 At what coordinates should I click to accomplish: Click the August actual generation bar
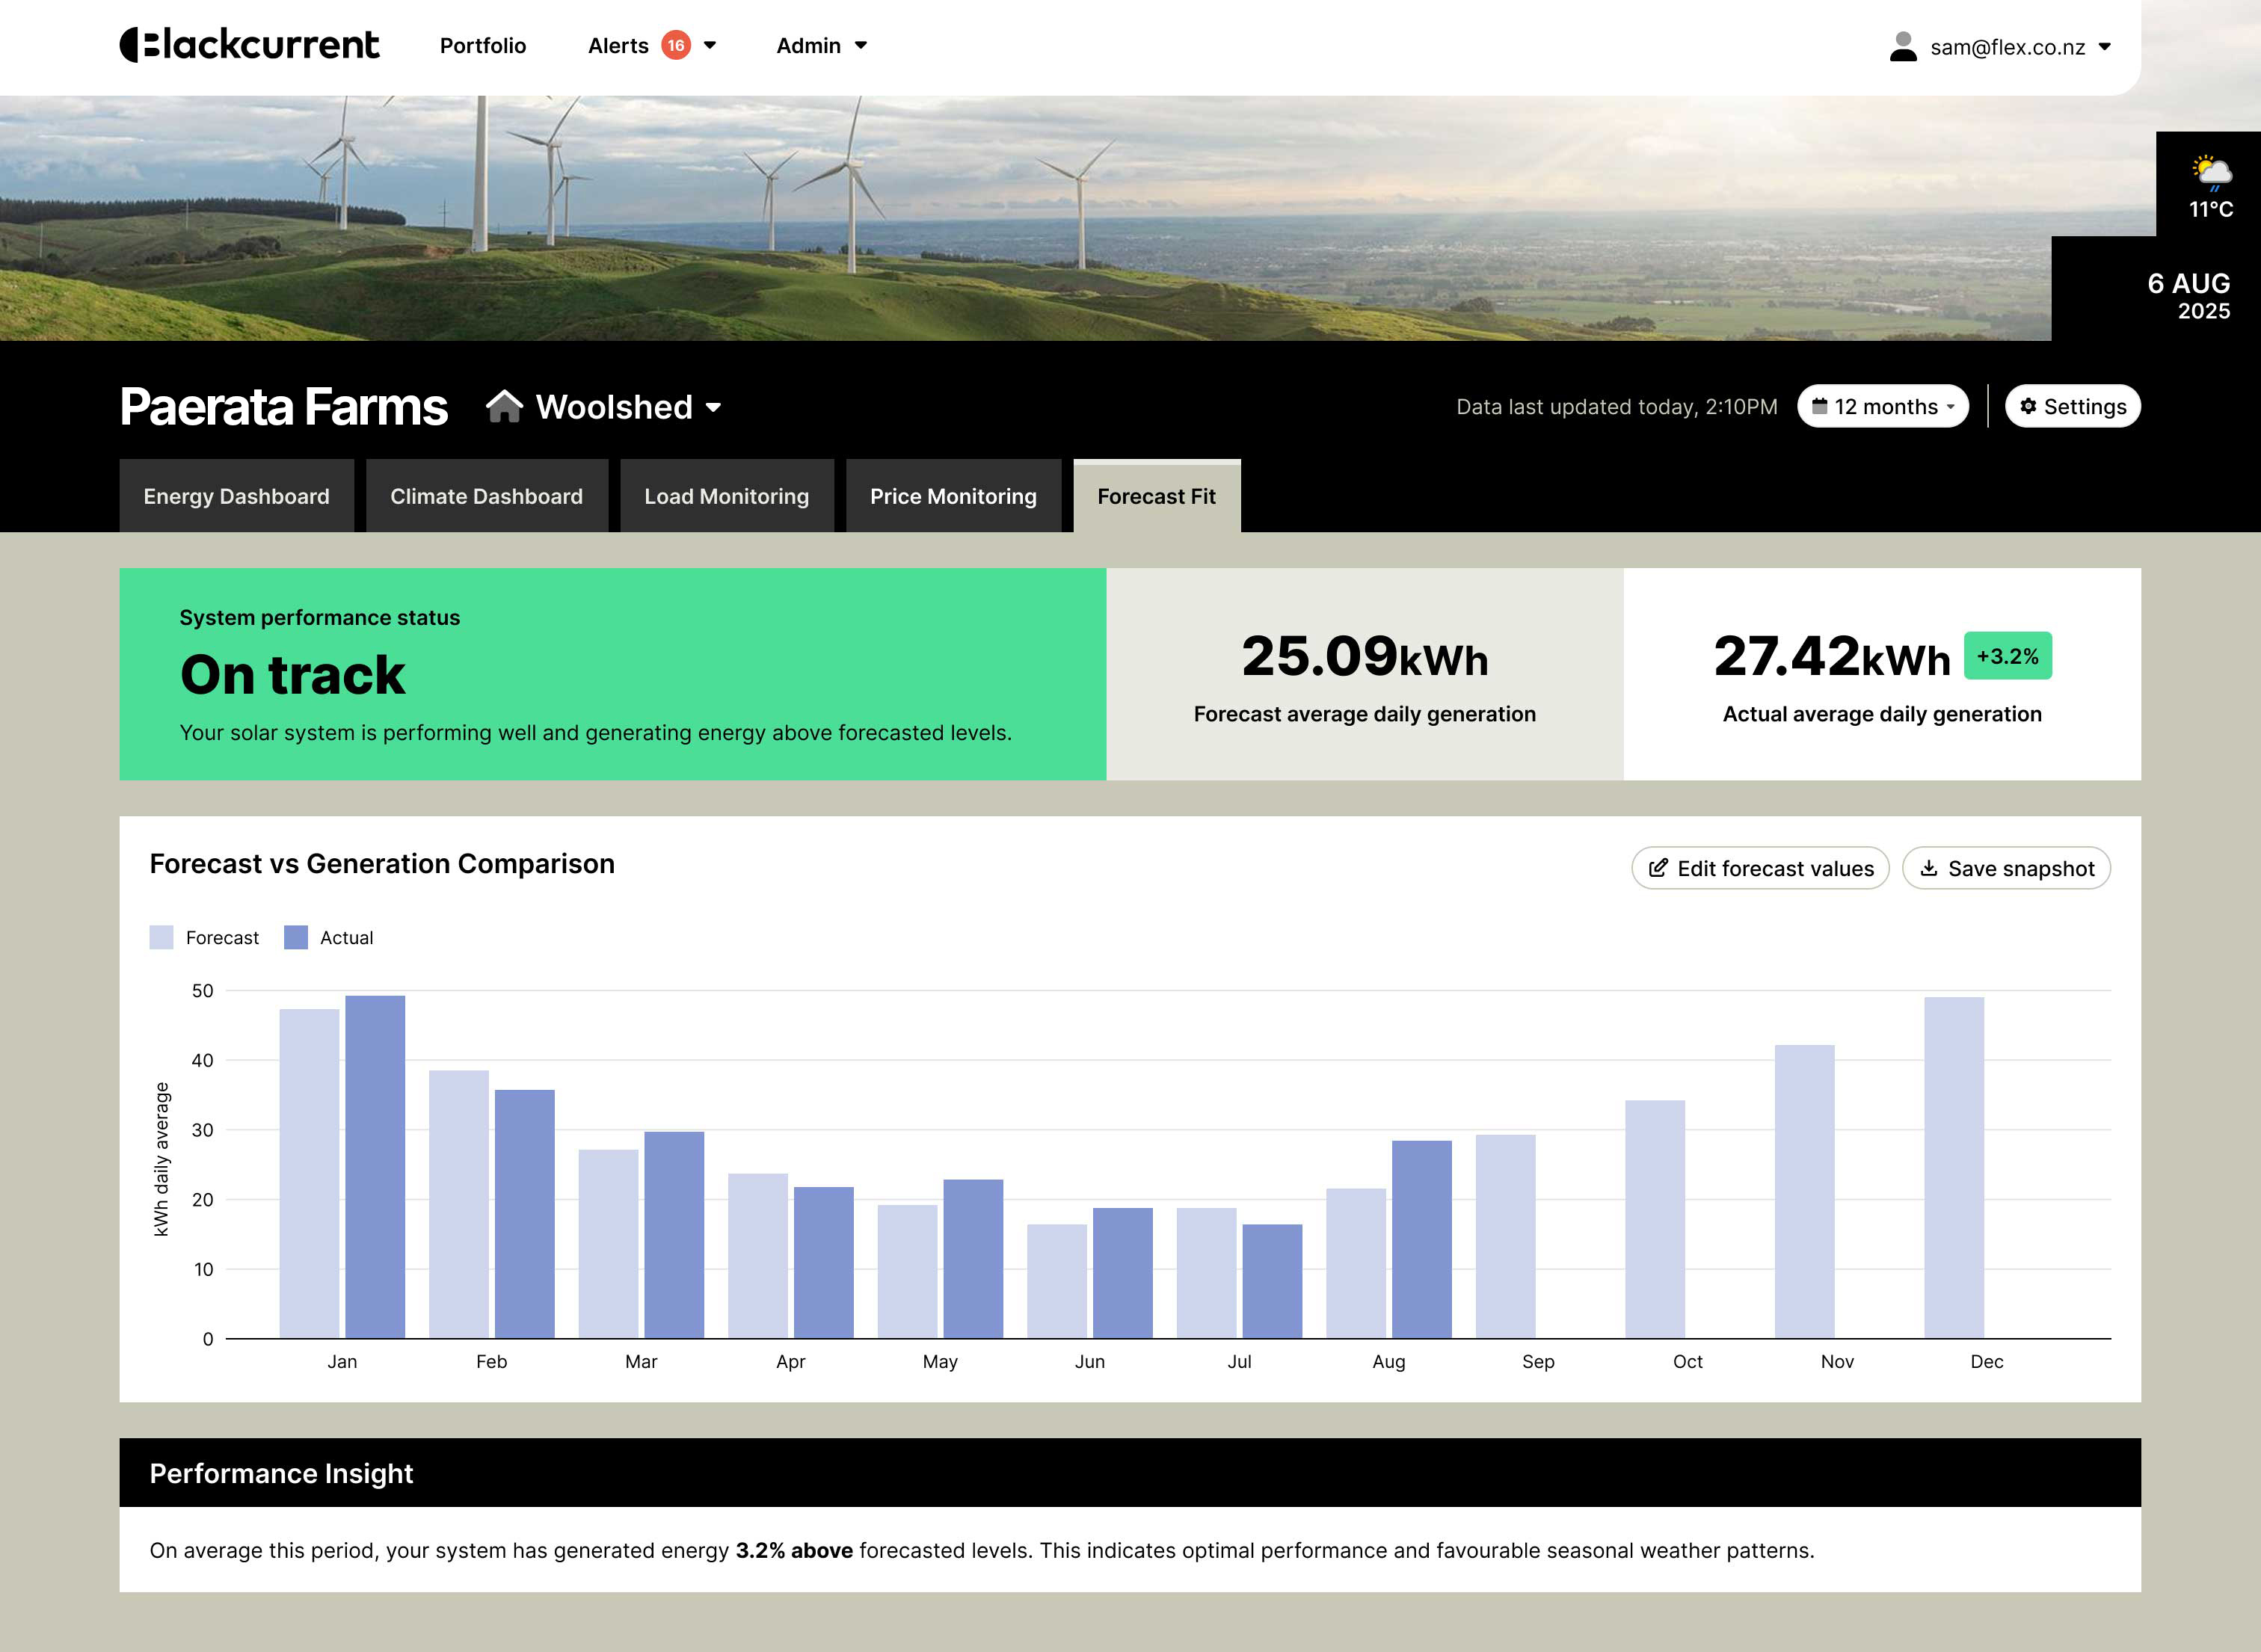pyautogui.click(x=1421, y=1239)
